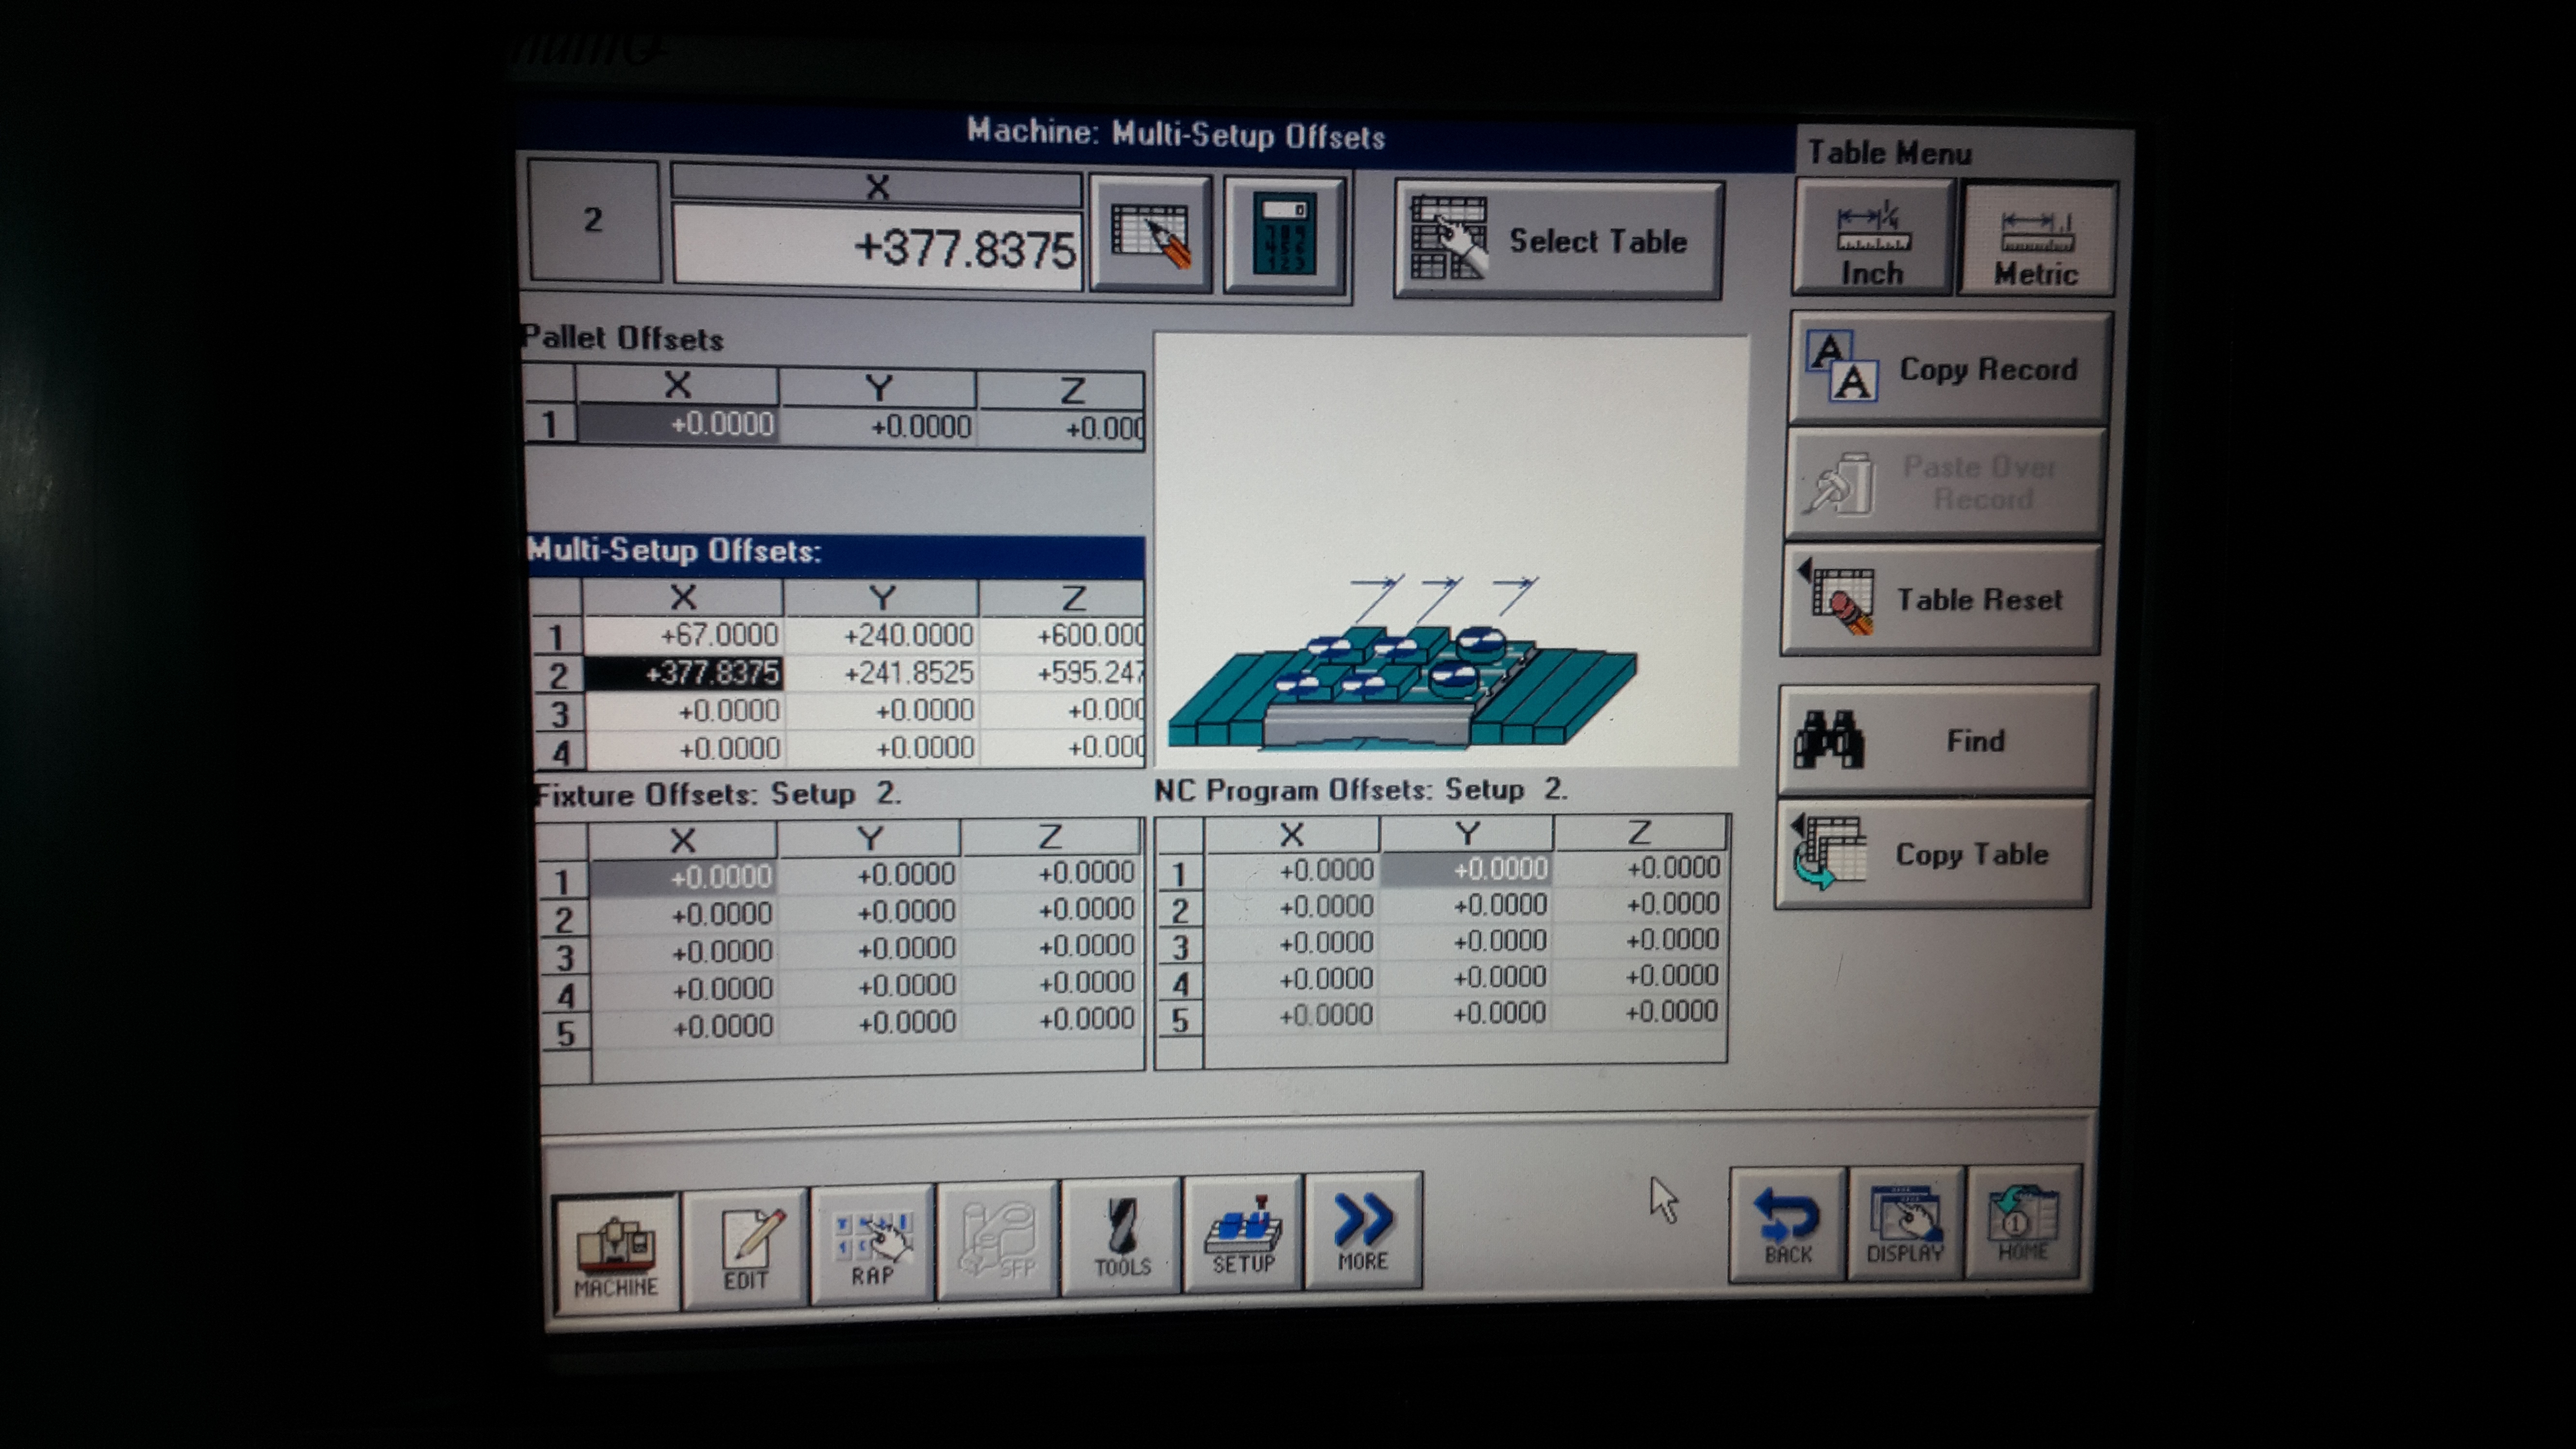Select NC Program Offsets row 1 X cell

(x=1292, y=870)
